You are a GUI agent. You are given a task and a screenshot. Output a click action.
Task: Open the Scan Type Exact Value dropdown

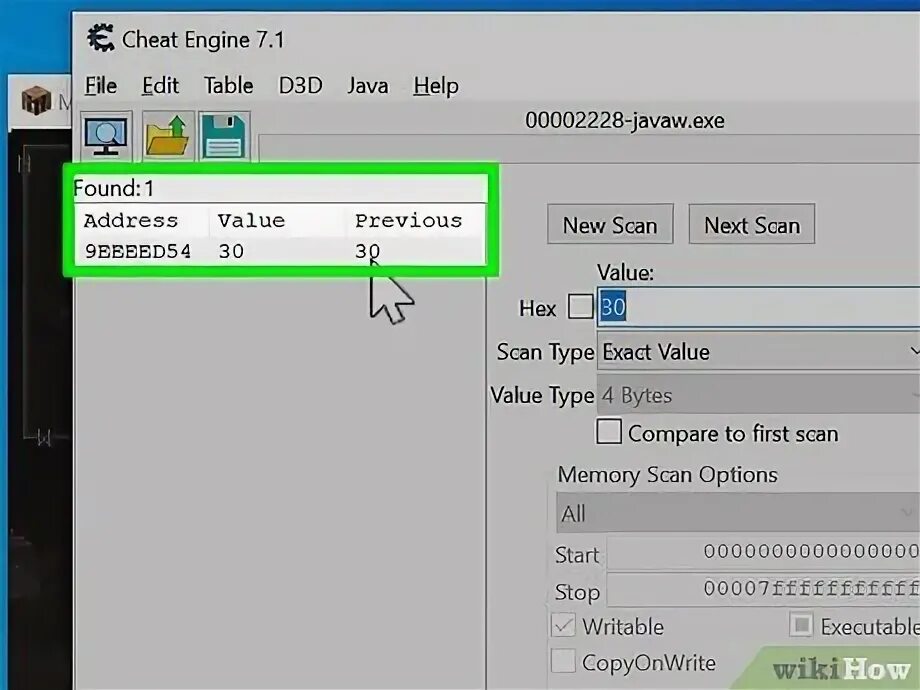pos(758,351)
